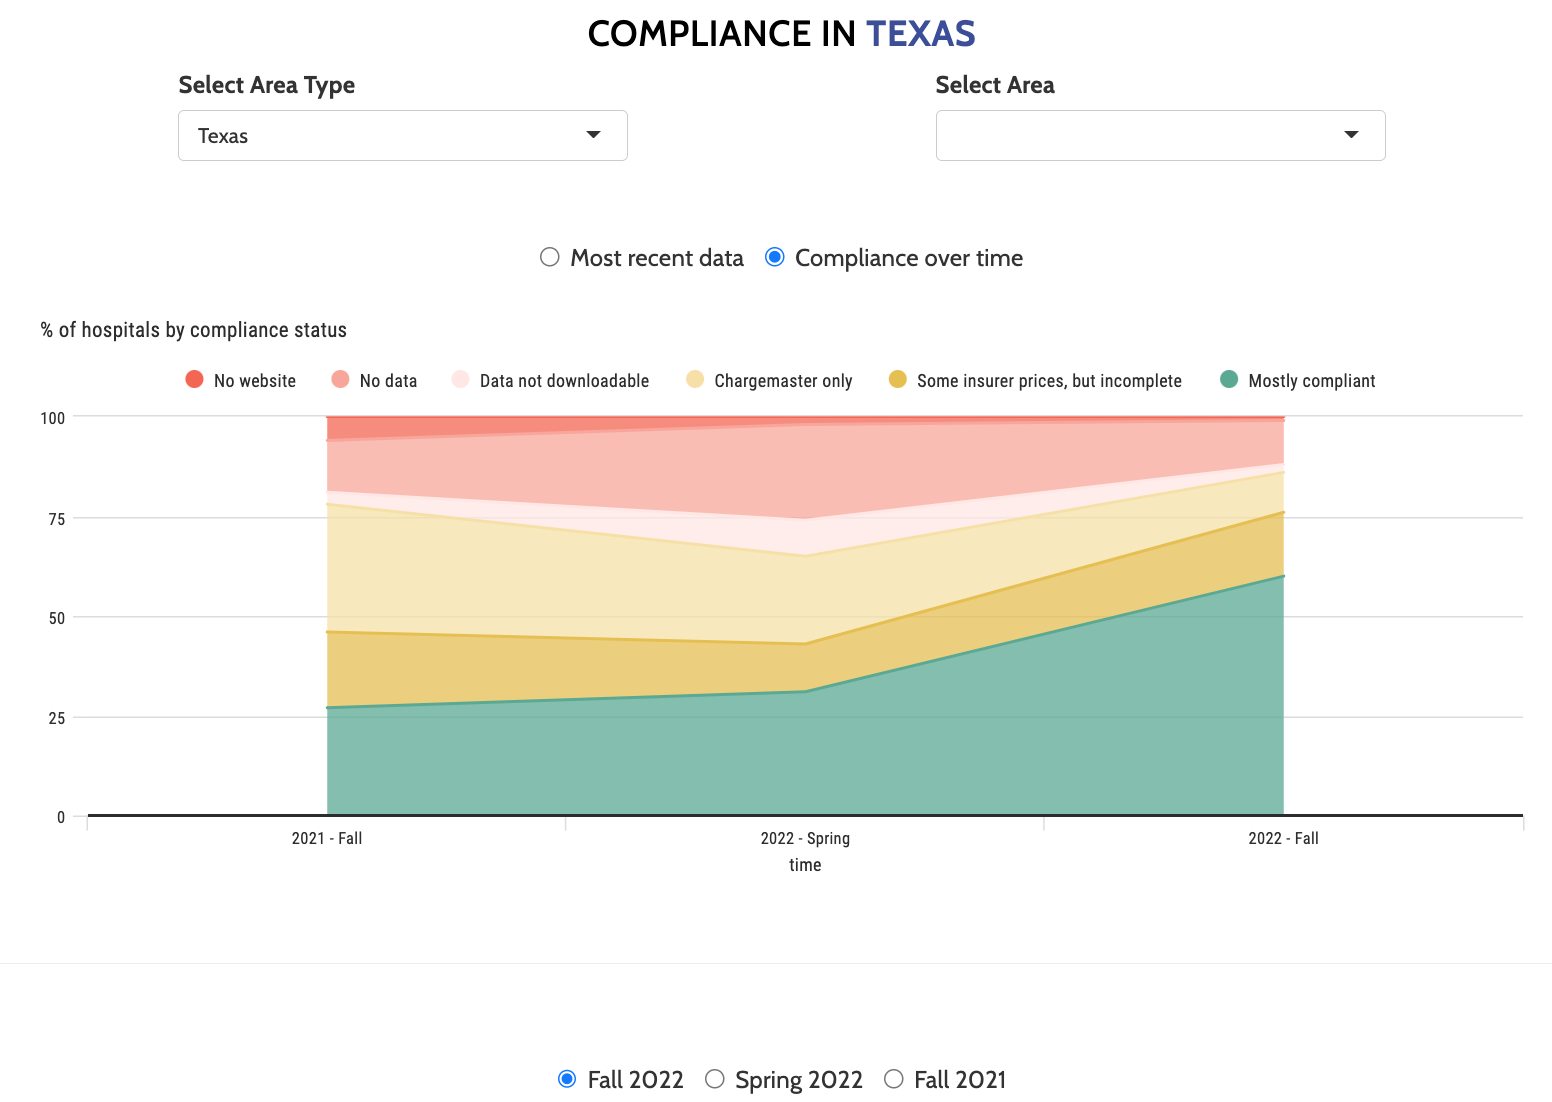Choose the Fall 2021 radio option
The image size is (1552, 1102).
[x=894, y=1079]
